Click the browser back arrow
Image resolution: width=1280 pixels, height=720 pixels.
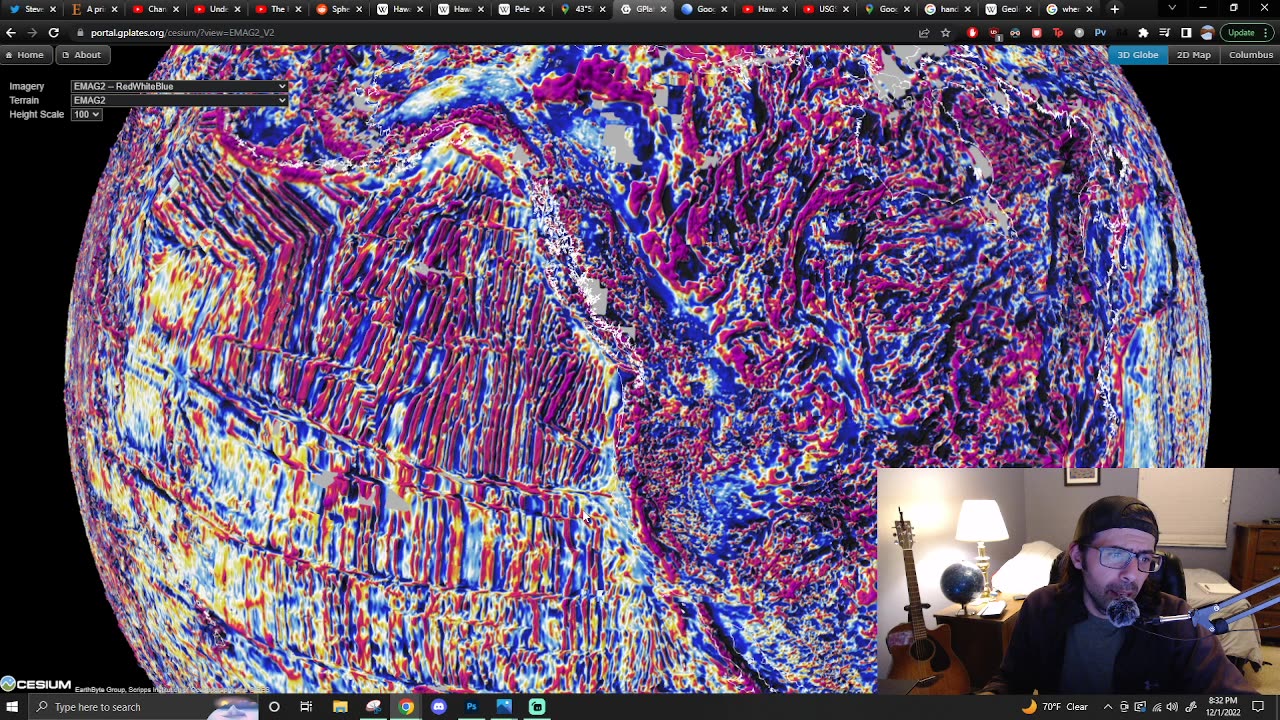tap(11, 32)
